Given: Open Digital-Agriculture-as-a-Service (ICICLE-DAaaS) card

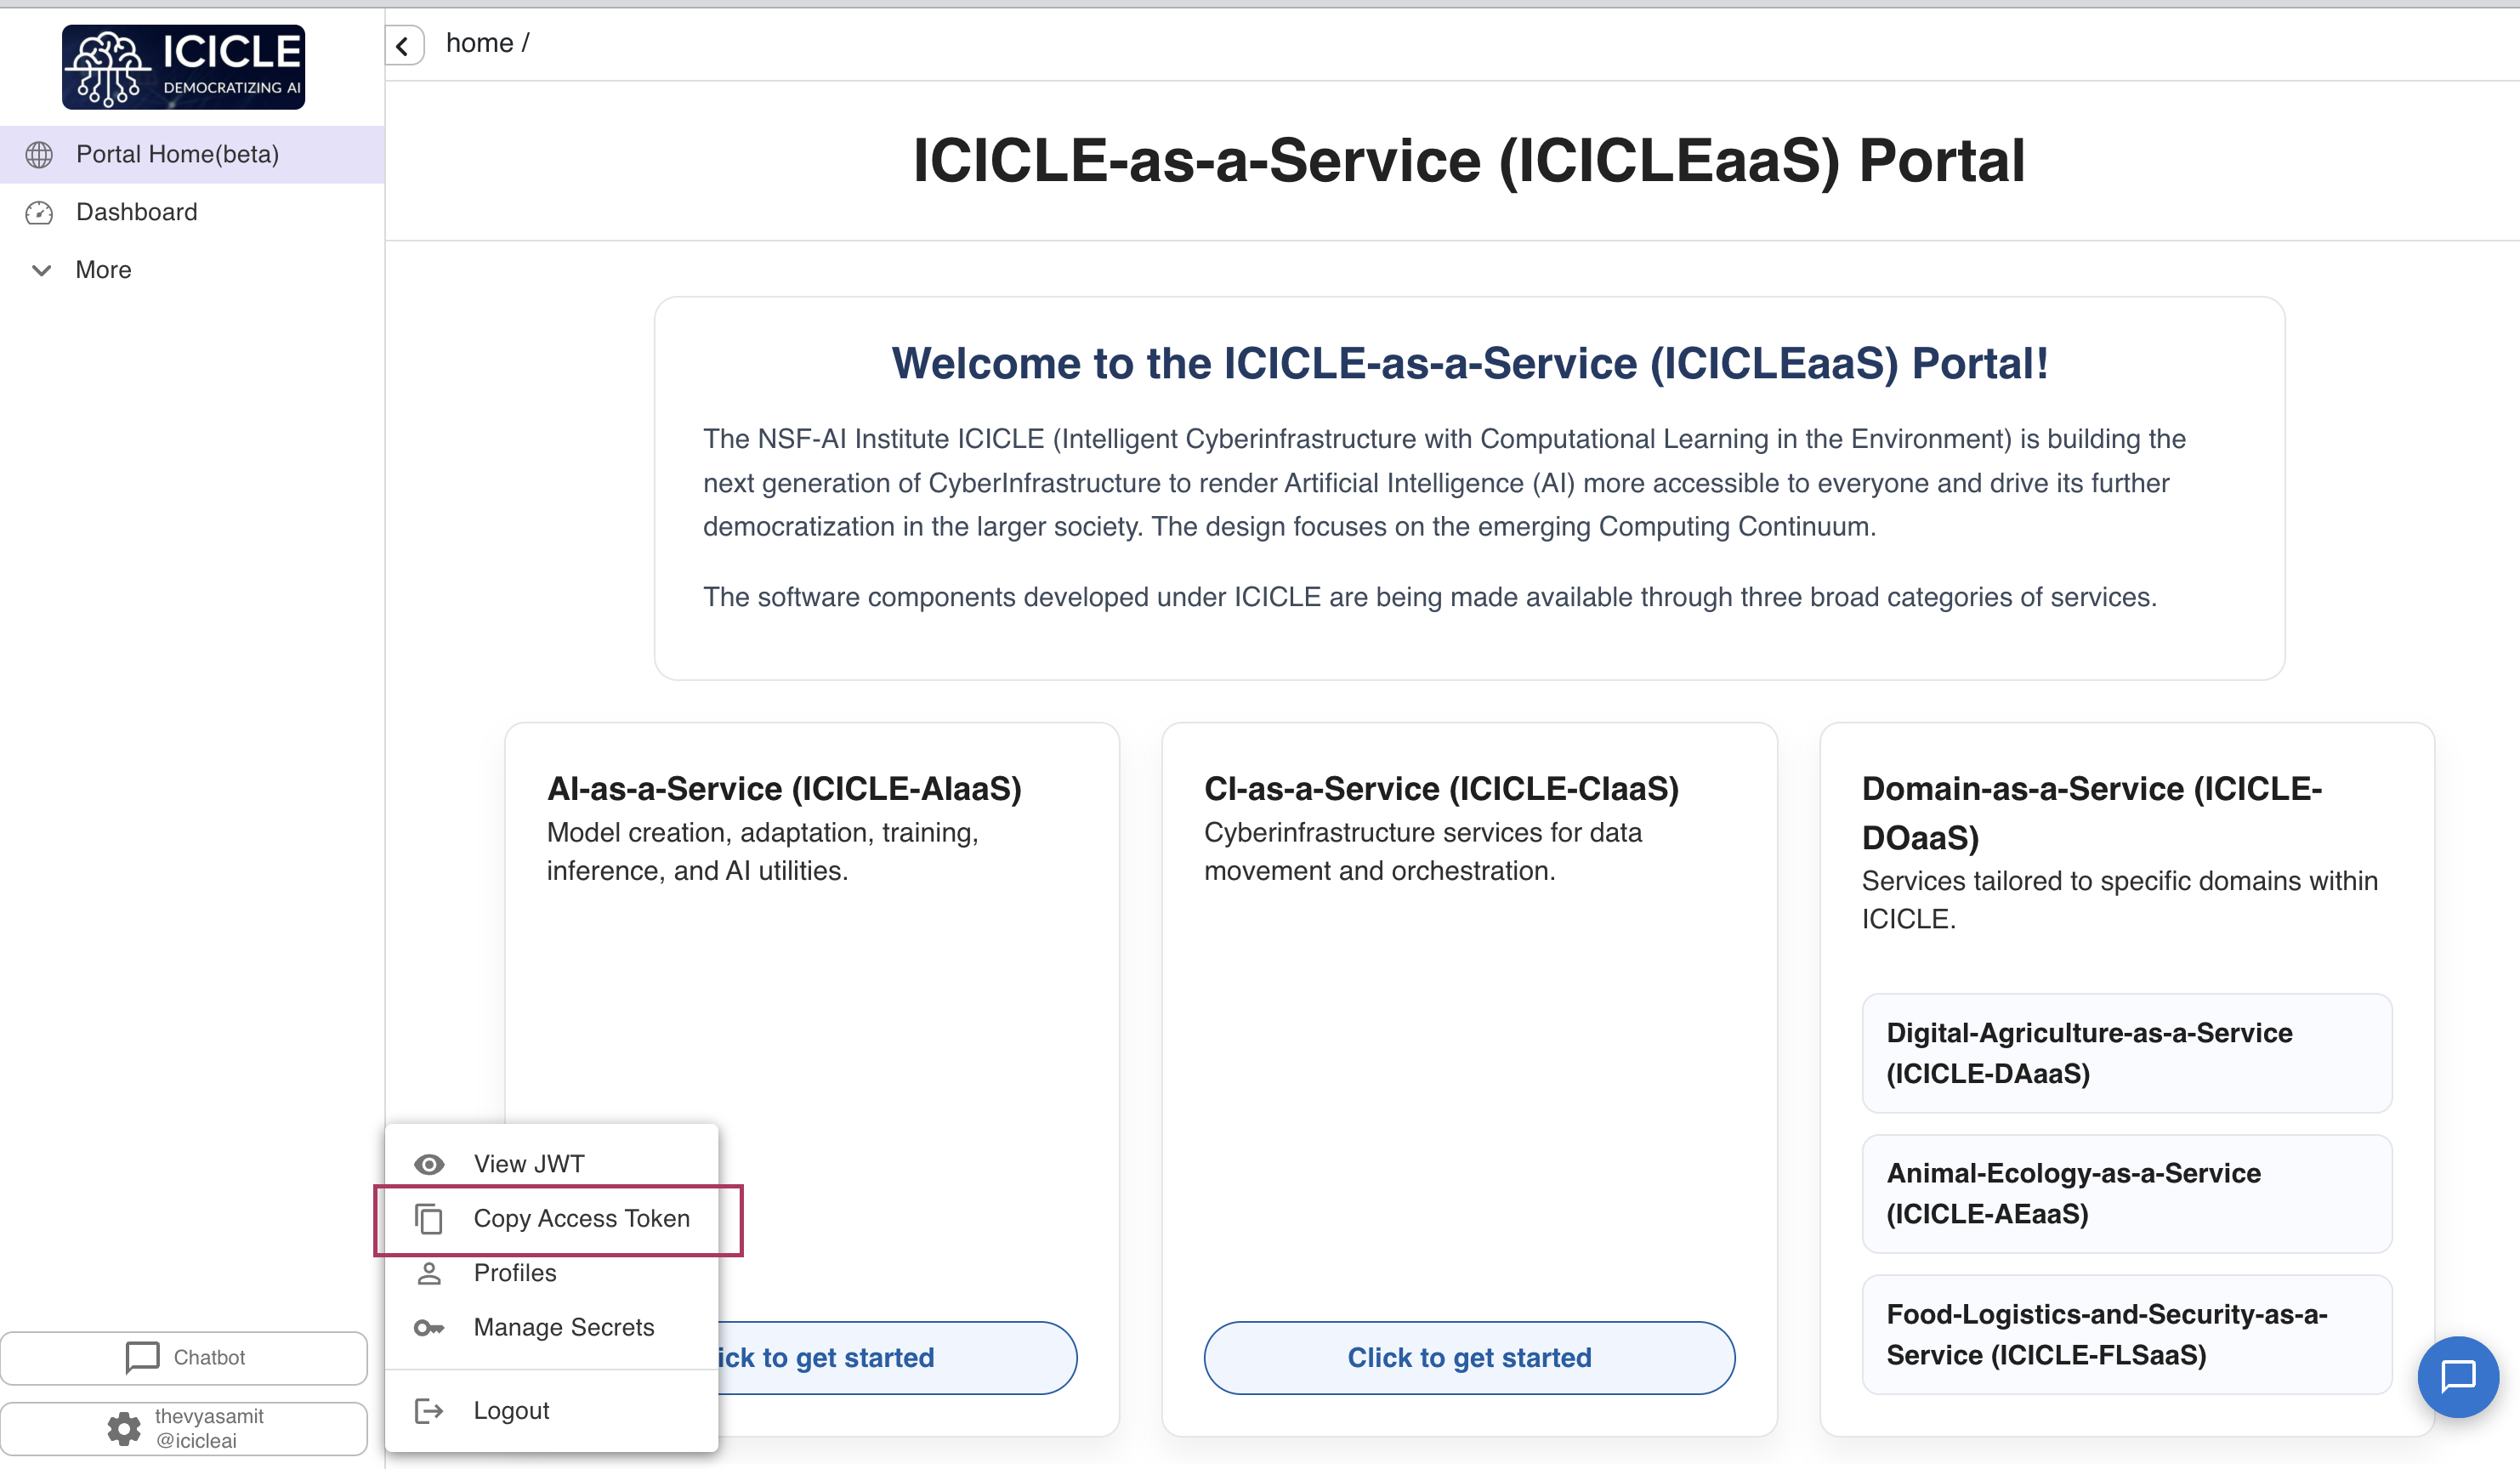Looking at the screenshot, I should point(2126,1053).
